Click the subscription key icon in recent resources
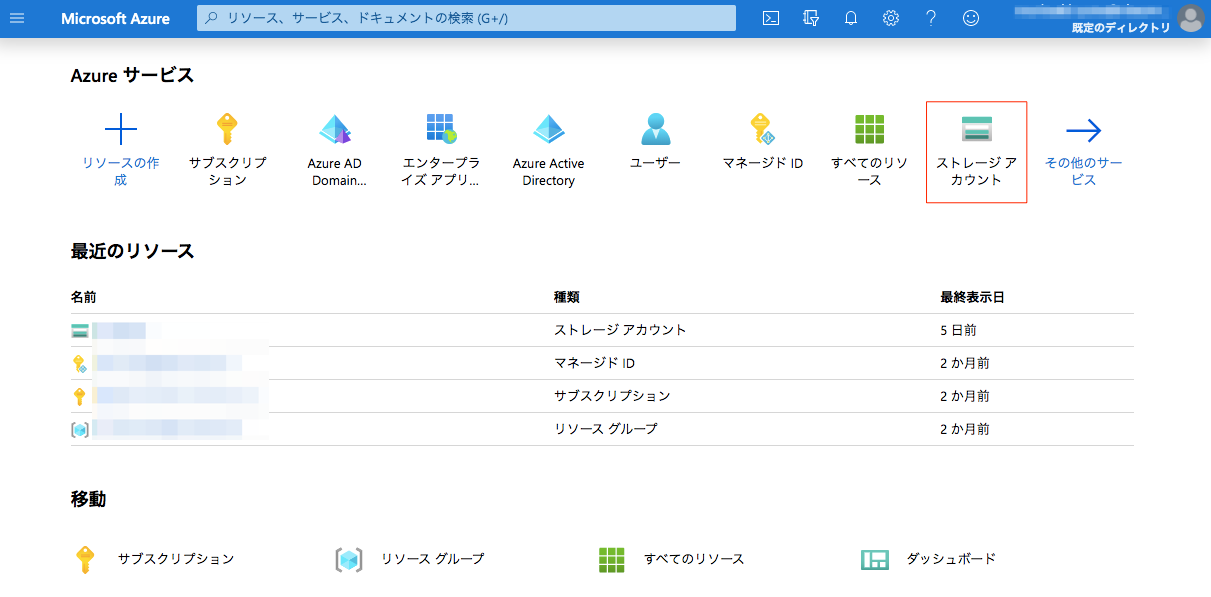 tap(80, 397)
